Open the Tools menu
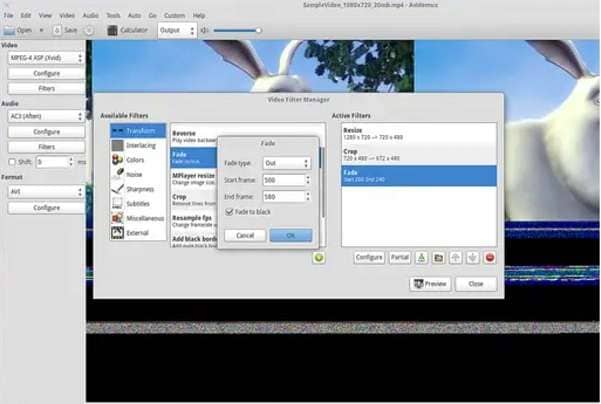 tap(113, 15)
